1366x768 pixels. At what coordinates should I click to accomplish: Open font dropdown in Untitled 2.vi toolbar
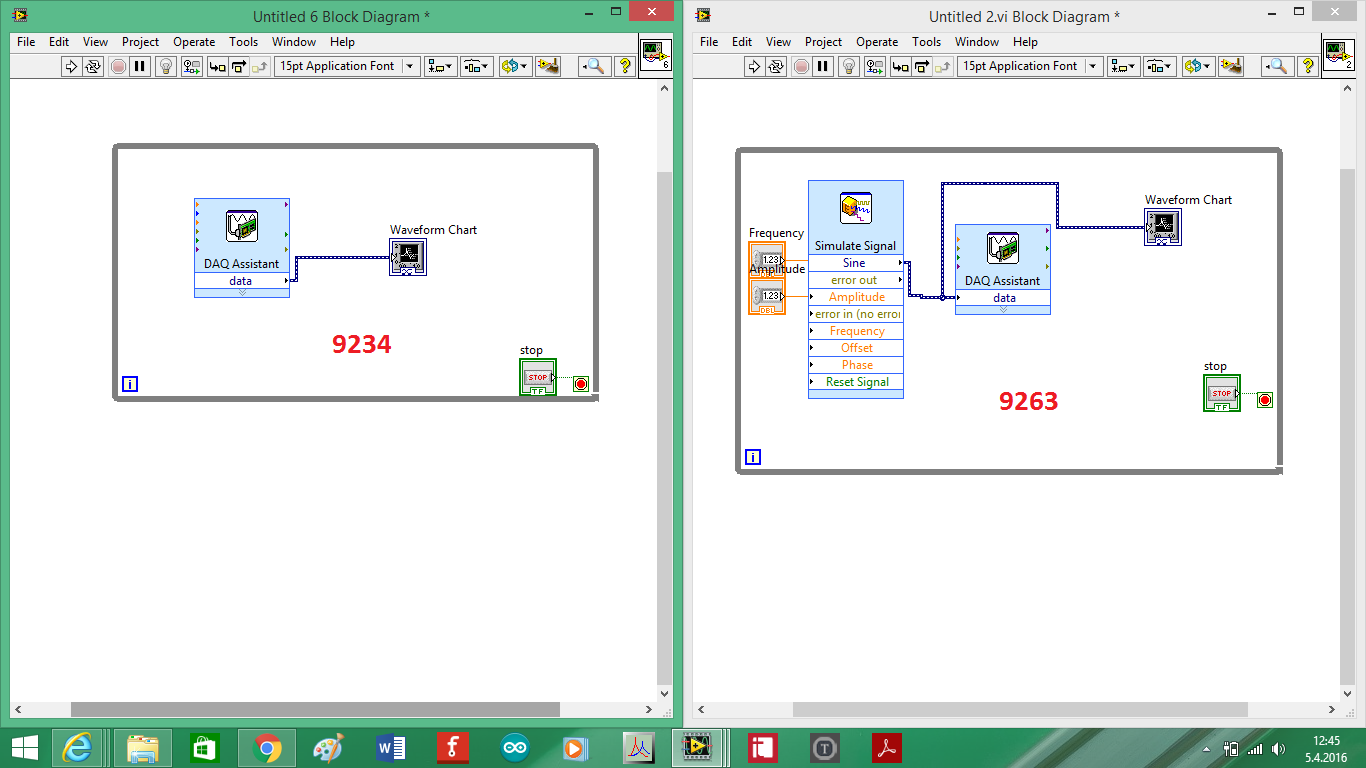click(1030, 66)
